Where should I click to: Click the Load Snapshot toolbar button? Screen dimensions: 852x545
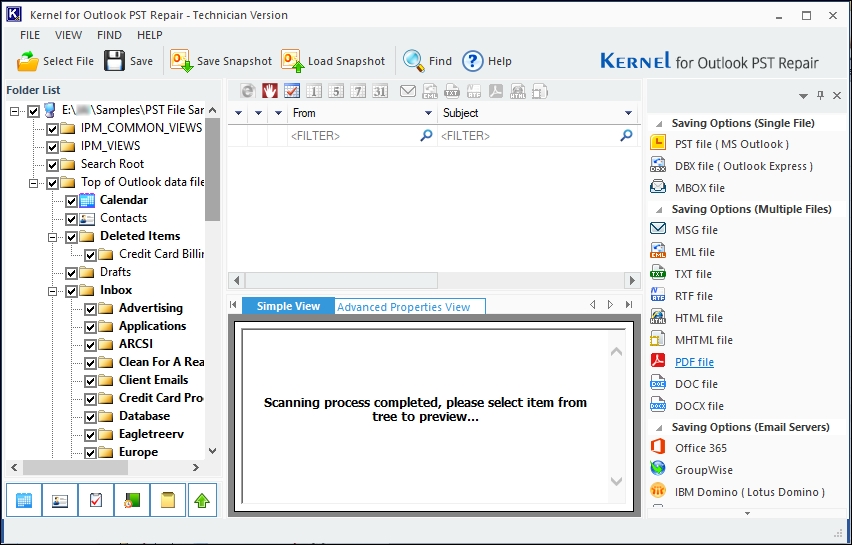click(333, 61)
